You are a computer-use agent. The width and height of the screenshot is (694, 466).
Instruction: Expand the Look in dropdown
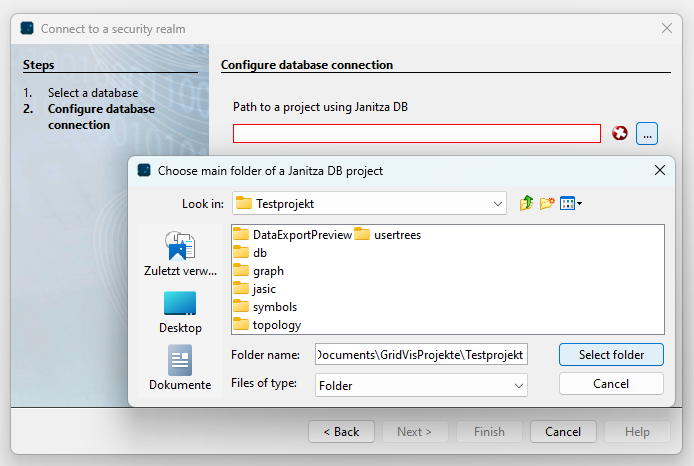coord(498,203)
